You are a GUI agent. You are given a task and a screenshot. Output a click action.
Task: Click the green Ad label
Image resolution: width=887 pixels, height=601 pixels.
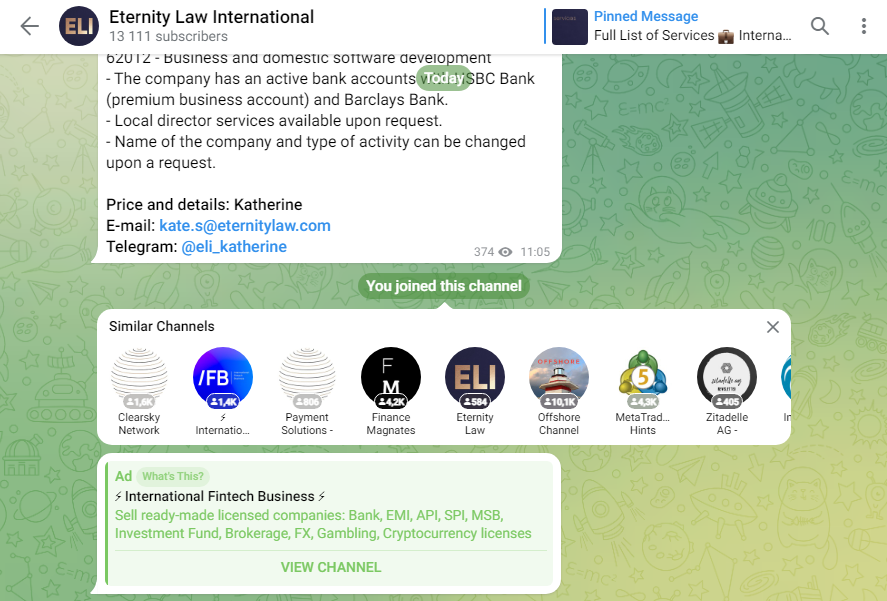coord(123,476)
